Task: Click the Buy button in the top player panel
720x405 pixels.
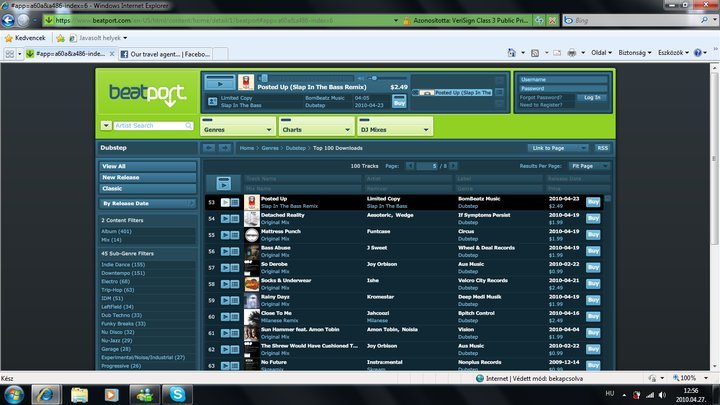Action: (x=399, y=101)
